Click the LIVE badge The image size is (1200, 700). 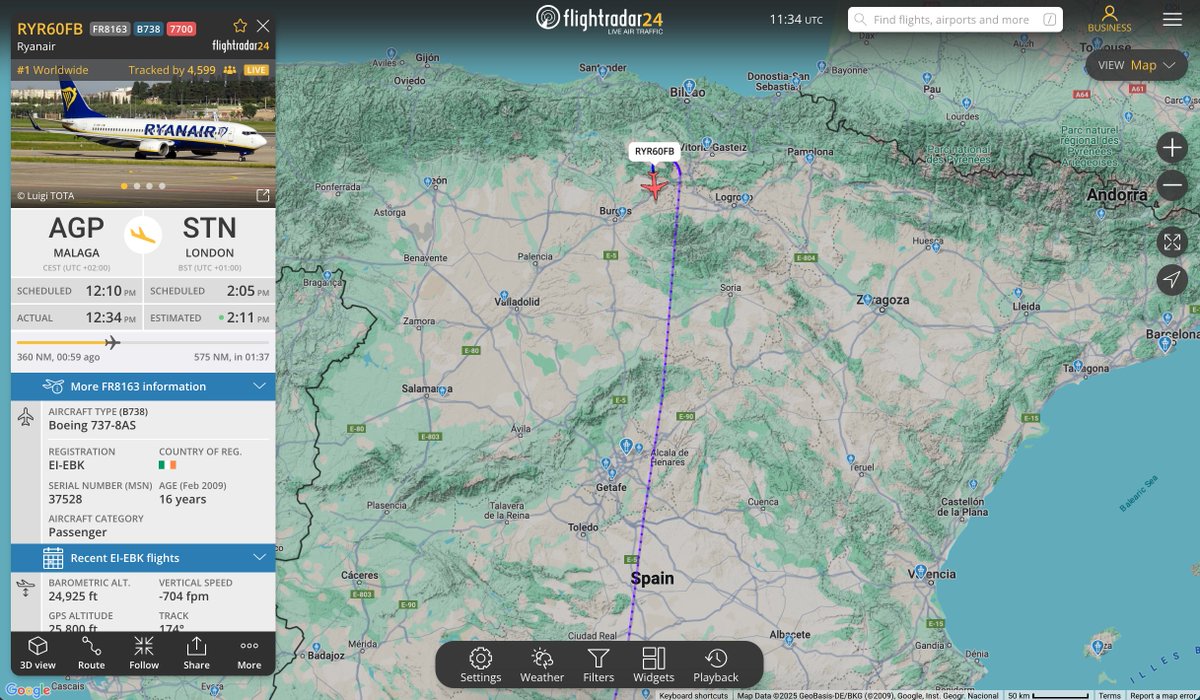click(257, 70)
